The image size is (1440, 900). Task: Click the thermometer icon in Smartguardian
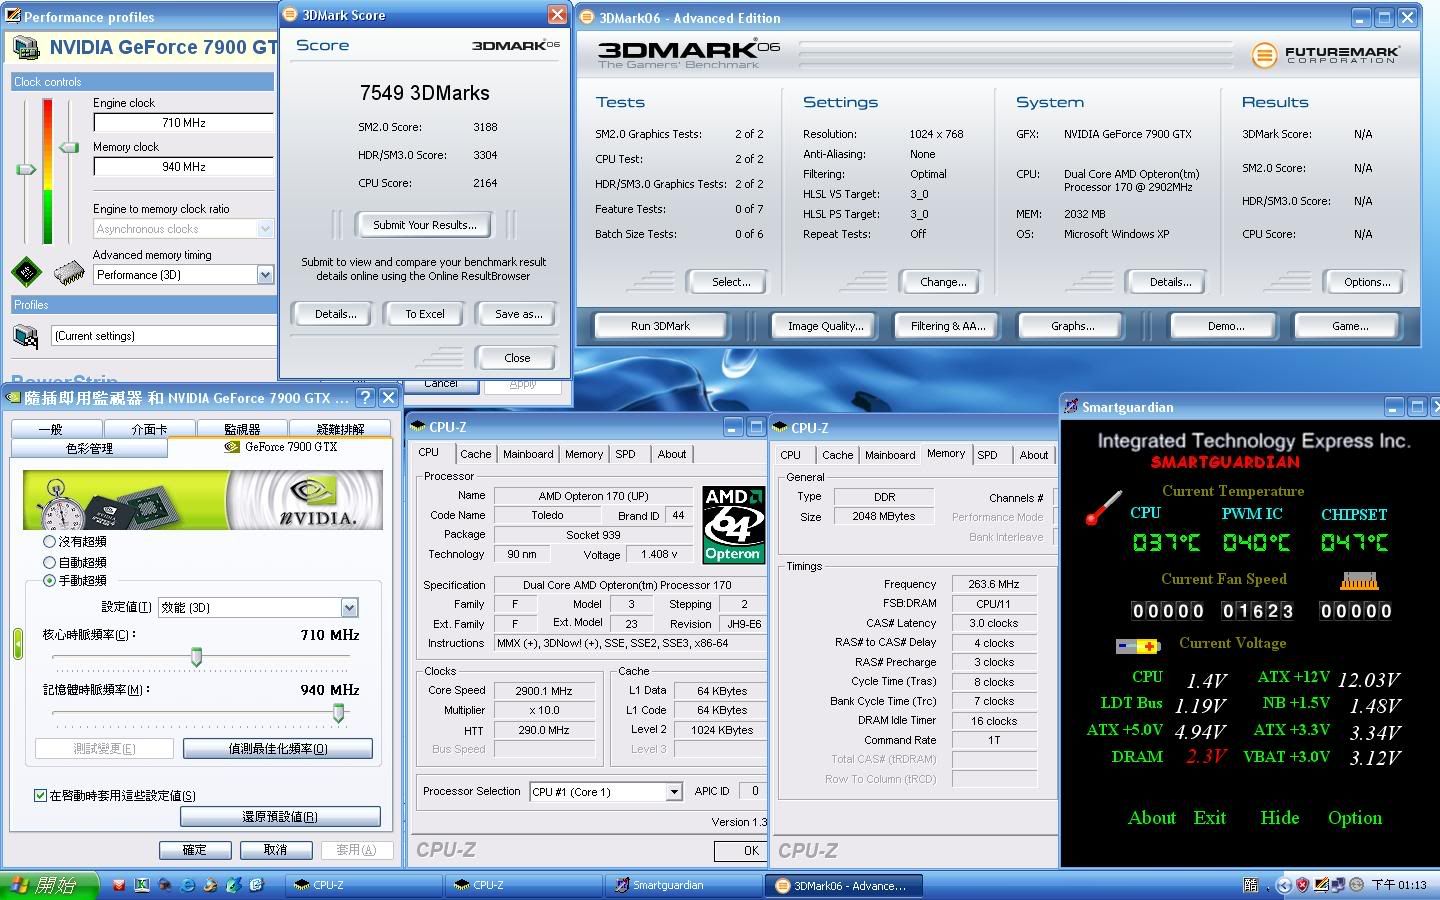coord(1104,507)
